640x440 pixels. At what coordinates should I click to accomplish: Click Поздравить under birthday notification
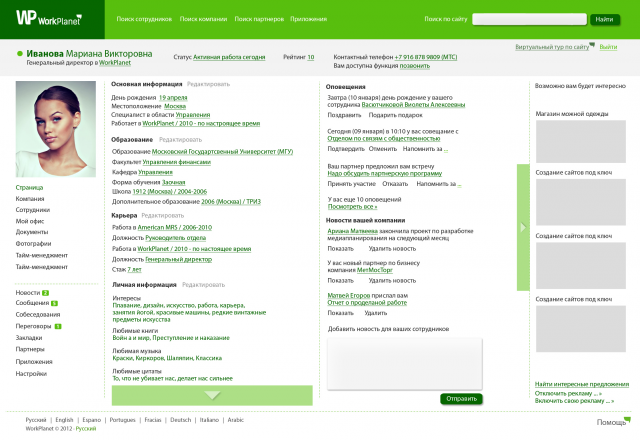point(344,115)
